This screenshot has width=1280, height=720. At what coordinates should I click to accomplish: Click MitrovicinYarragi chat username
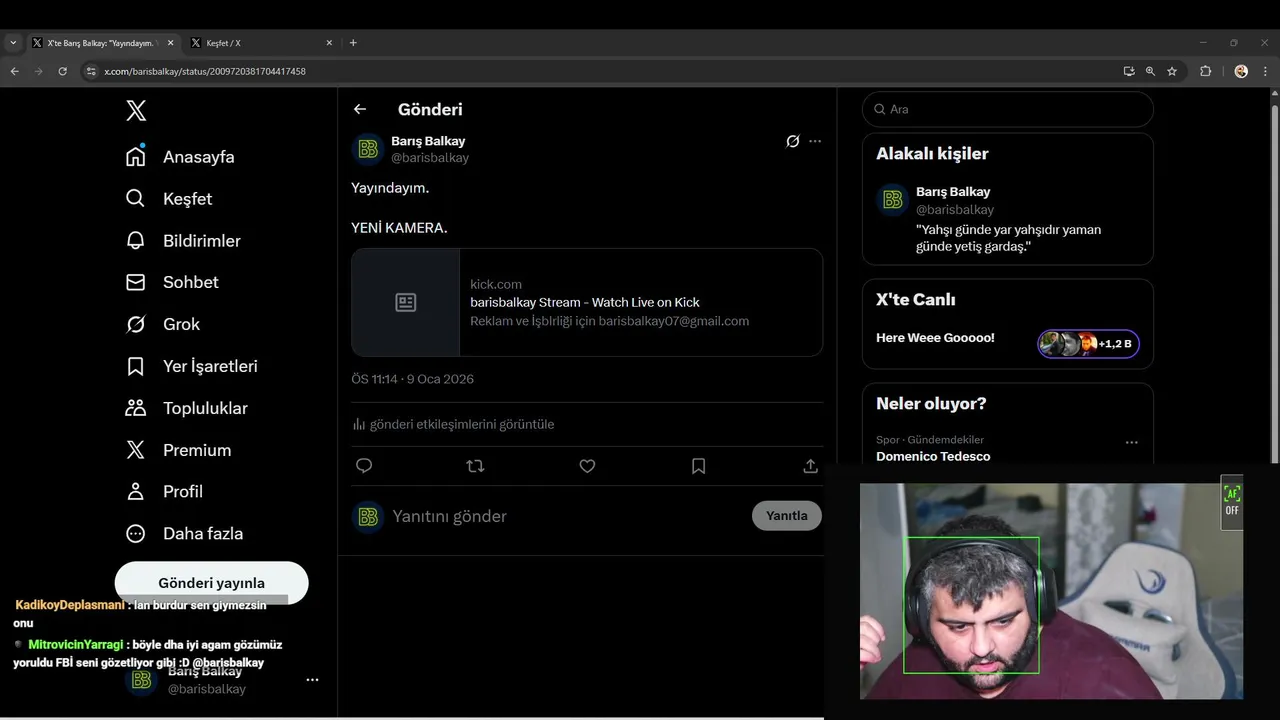point(76,645)
